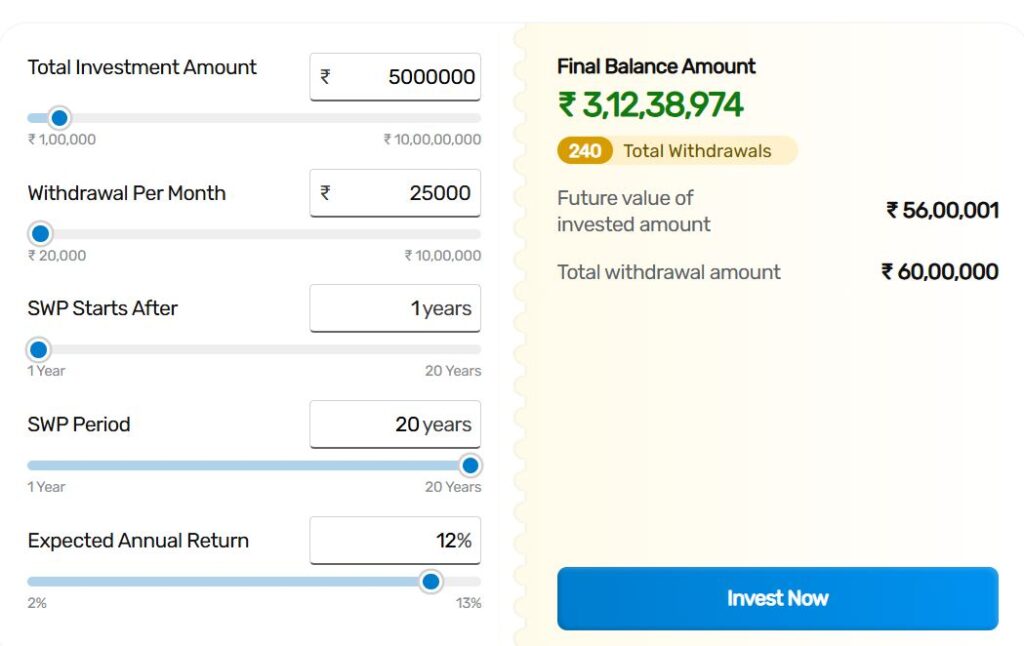Click the SWP Starts After input field
The image size is (1024, 646).
[x=395, y=308]
